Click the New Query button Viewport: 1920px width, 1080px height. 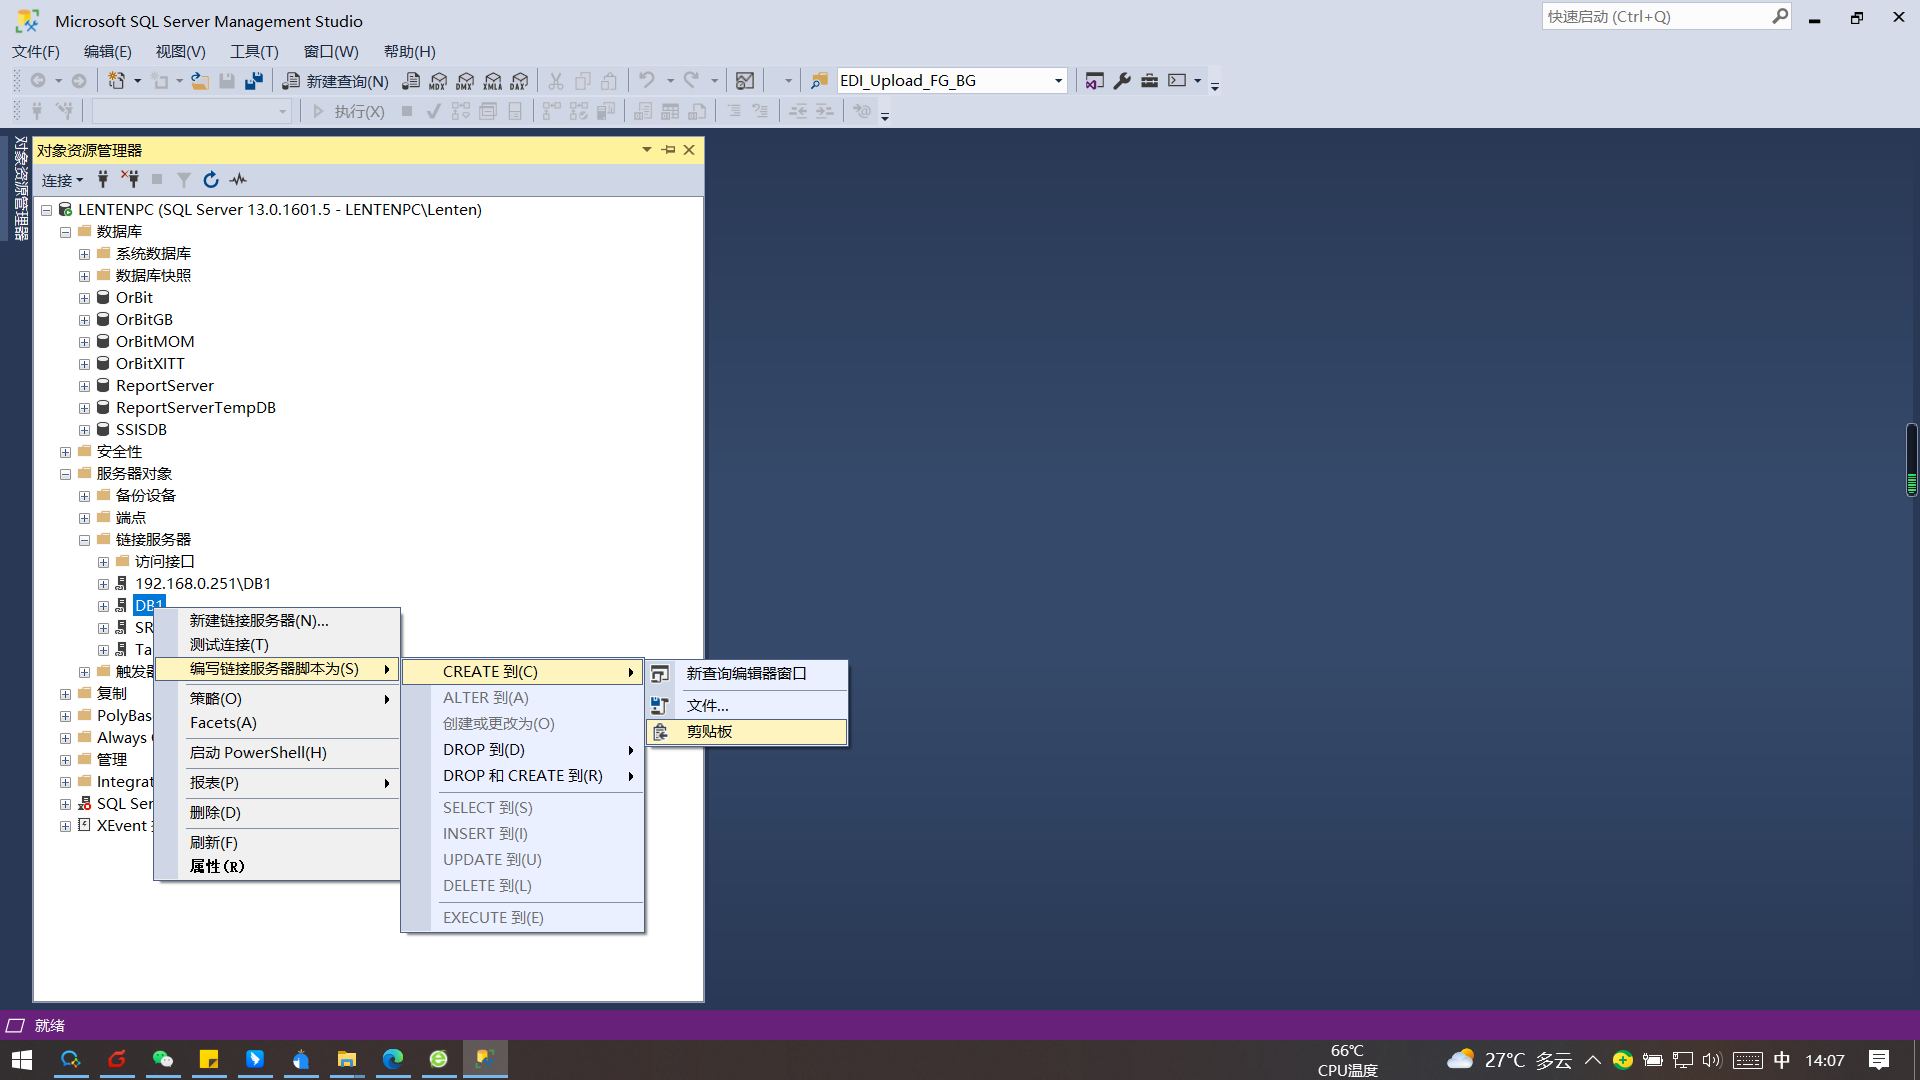coord(336,81)
